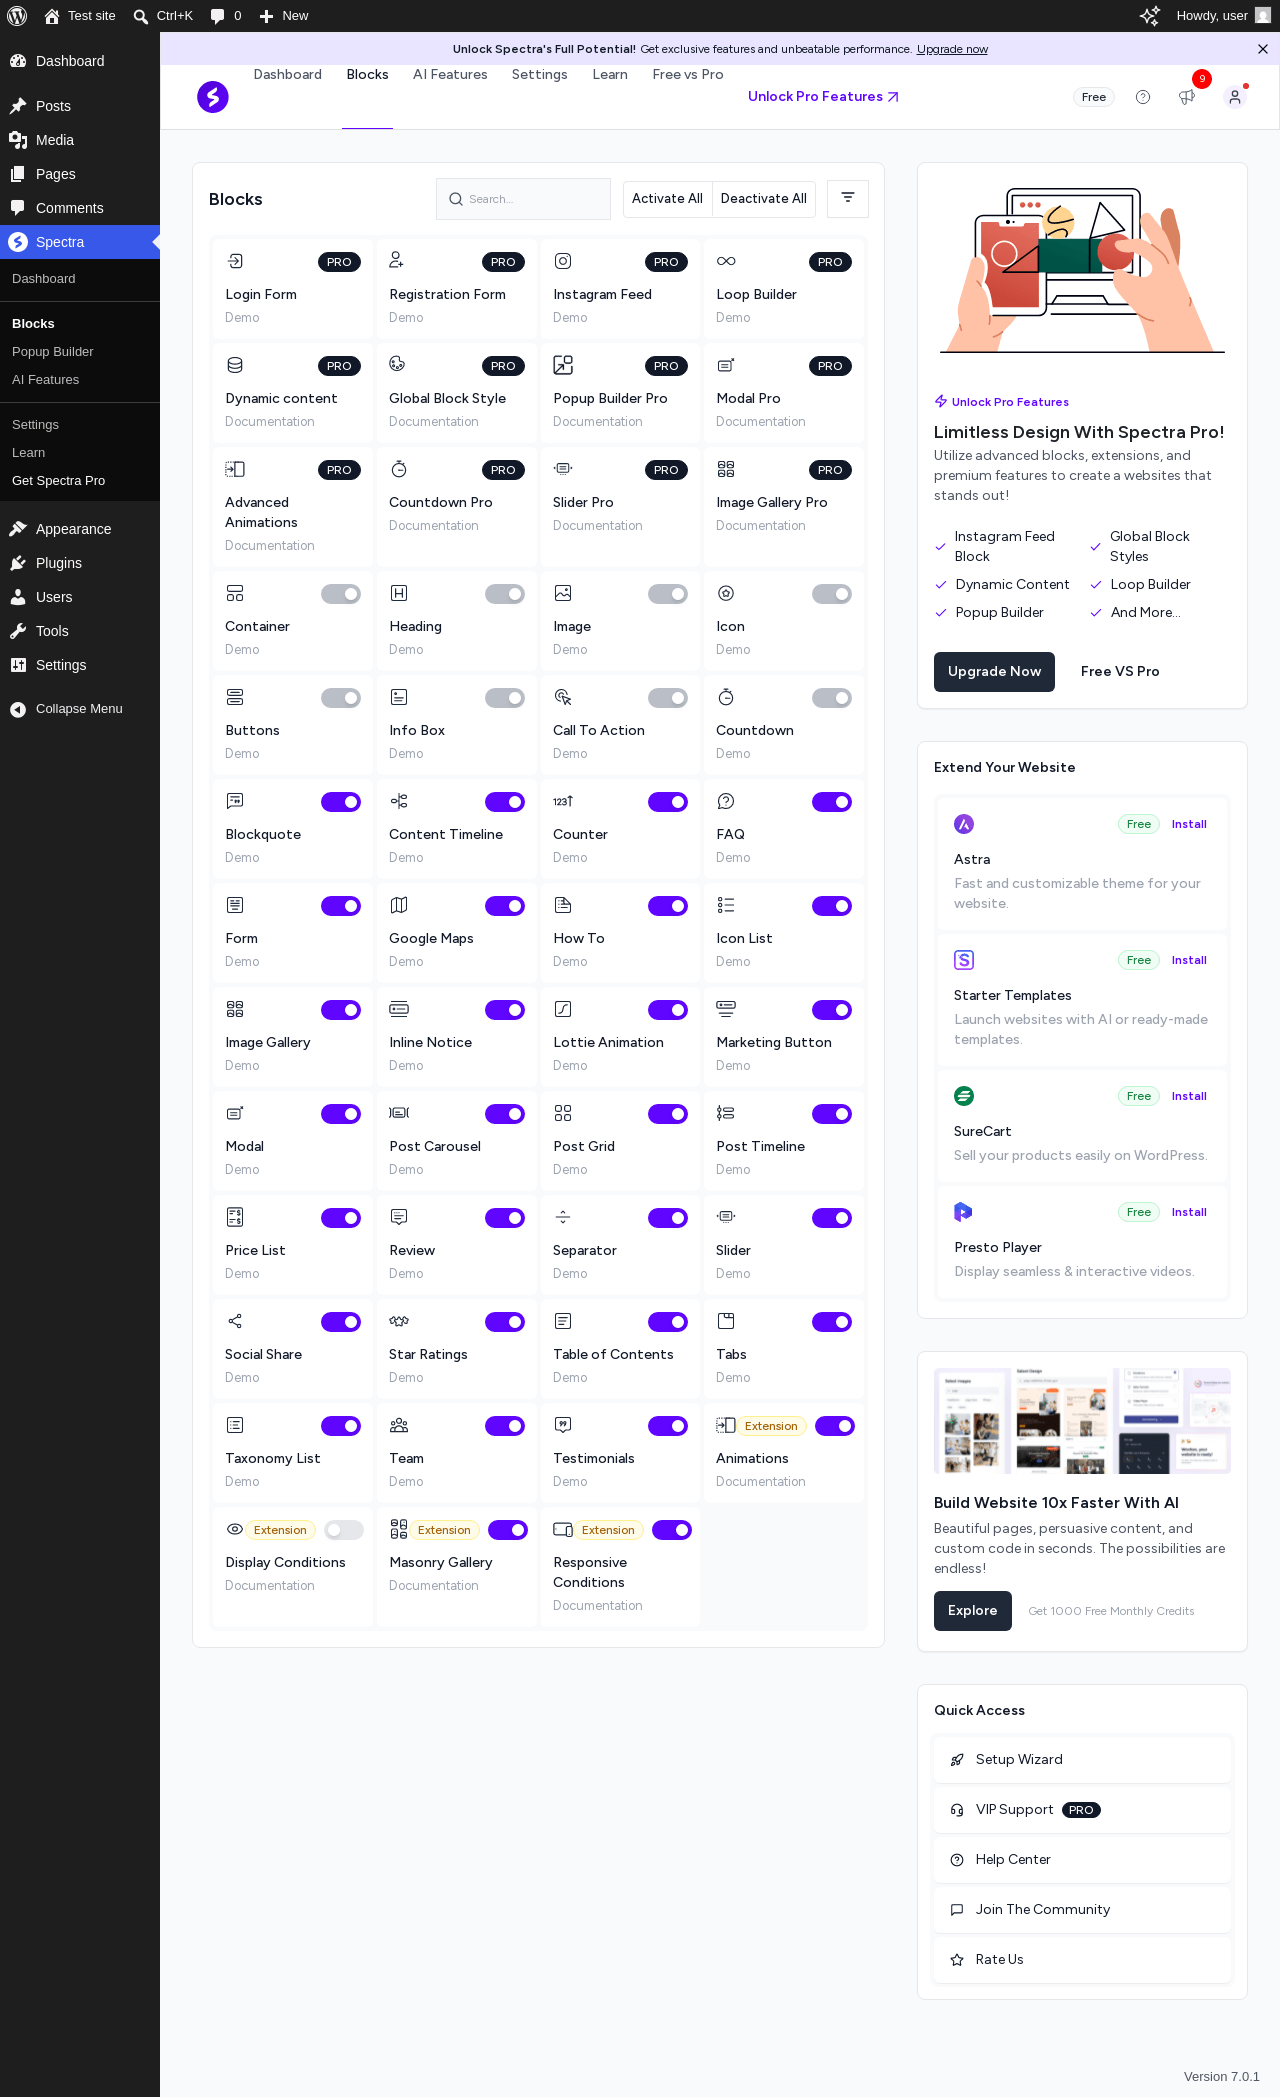
Task: Click the SureCart icon
Action: coord(964,1096)
